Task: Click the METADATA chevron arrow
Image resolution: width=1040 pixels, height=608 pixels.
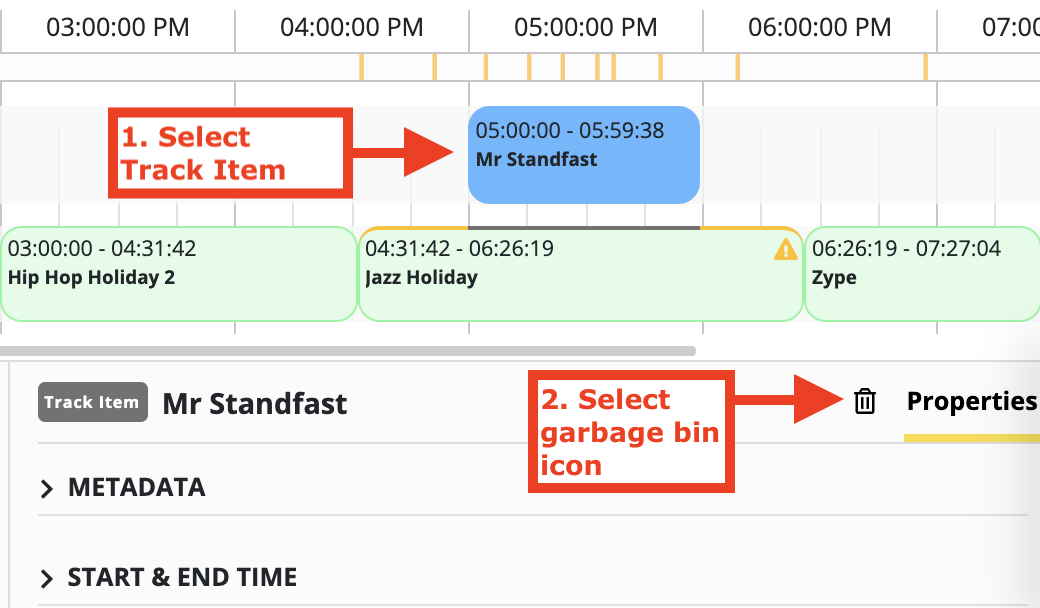Action: (x=46, y=489)
